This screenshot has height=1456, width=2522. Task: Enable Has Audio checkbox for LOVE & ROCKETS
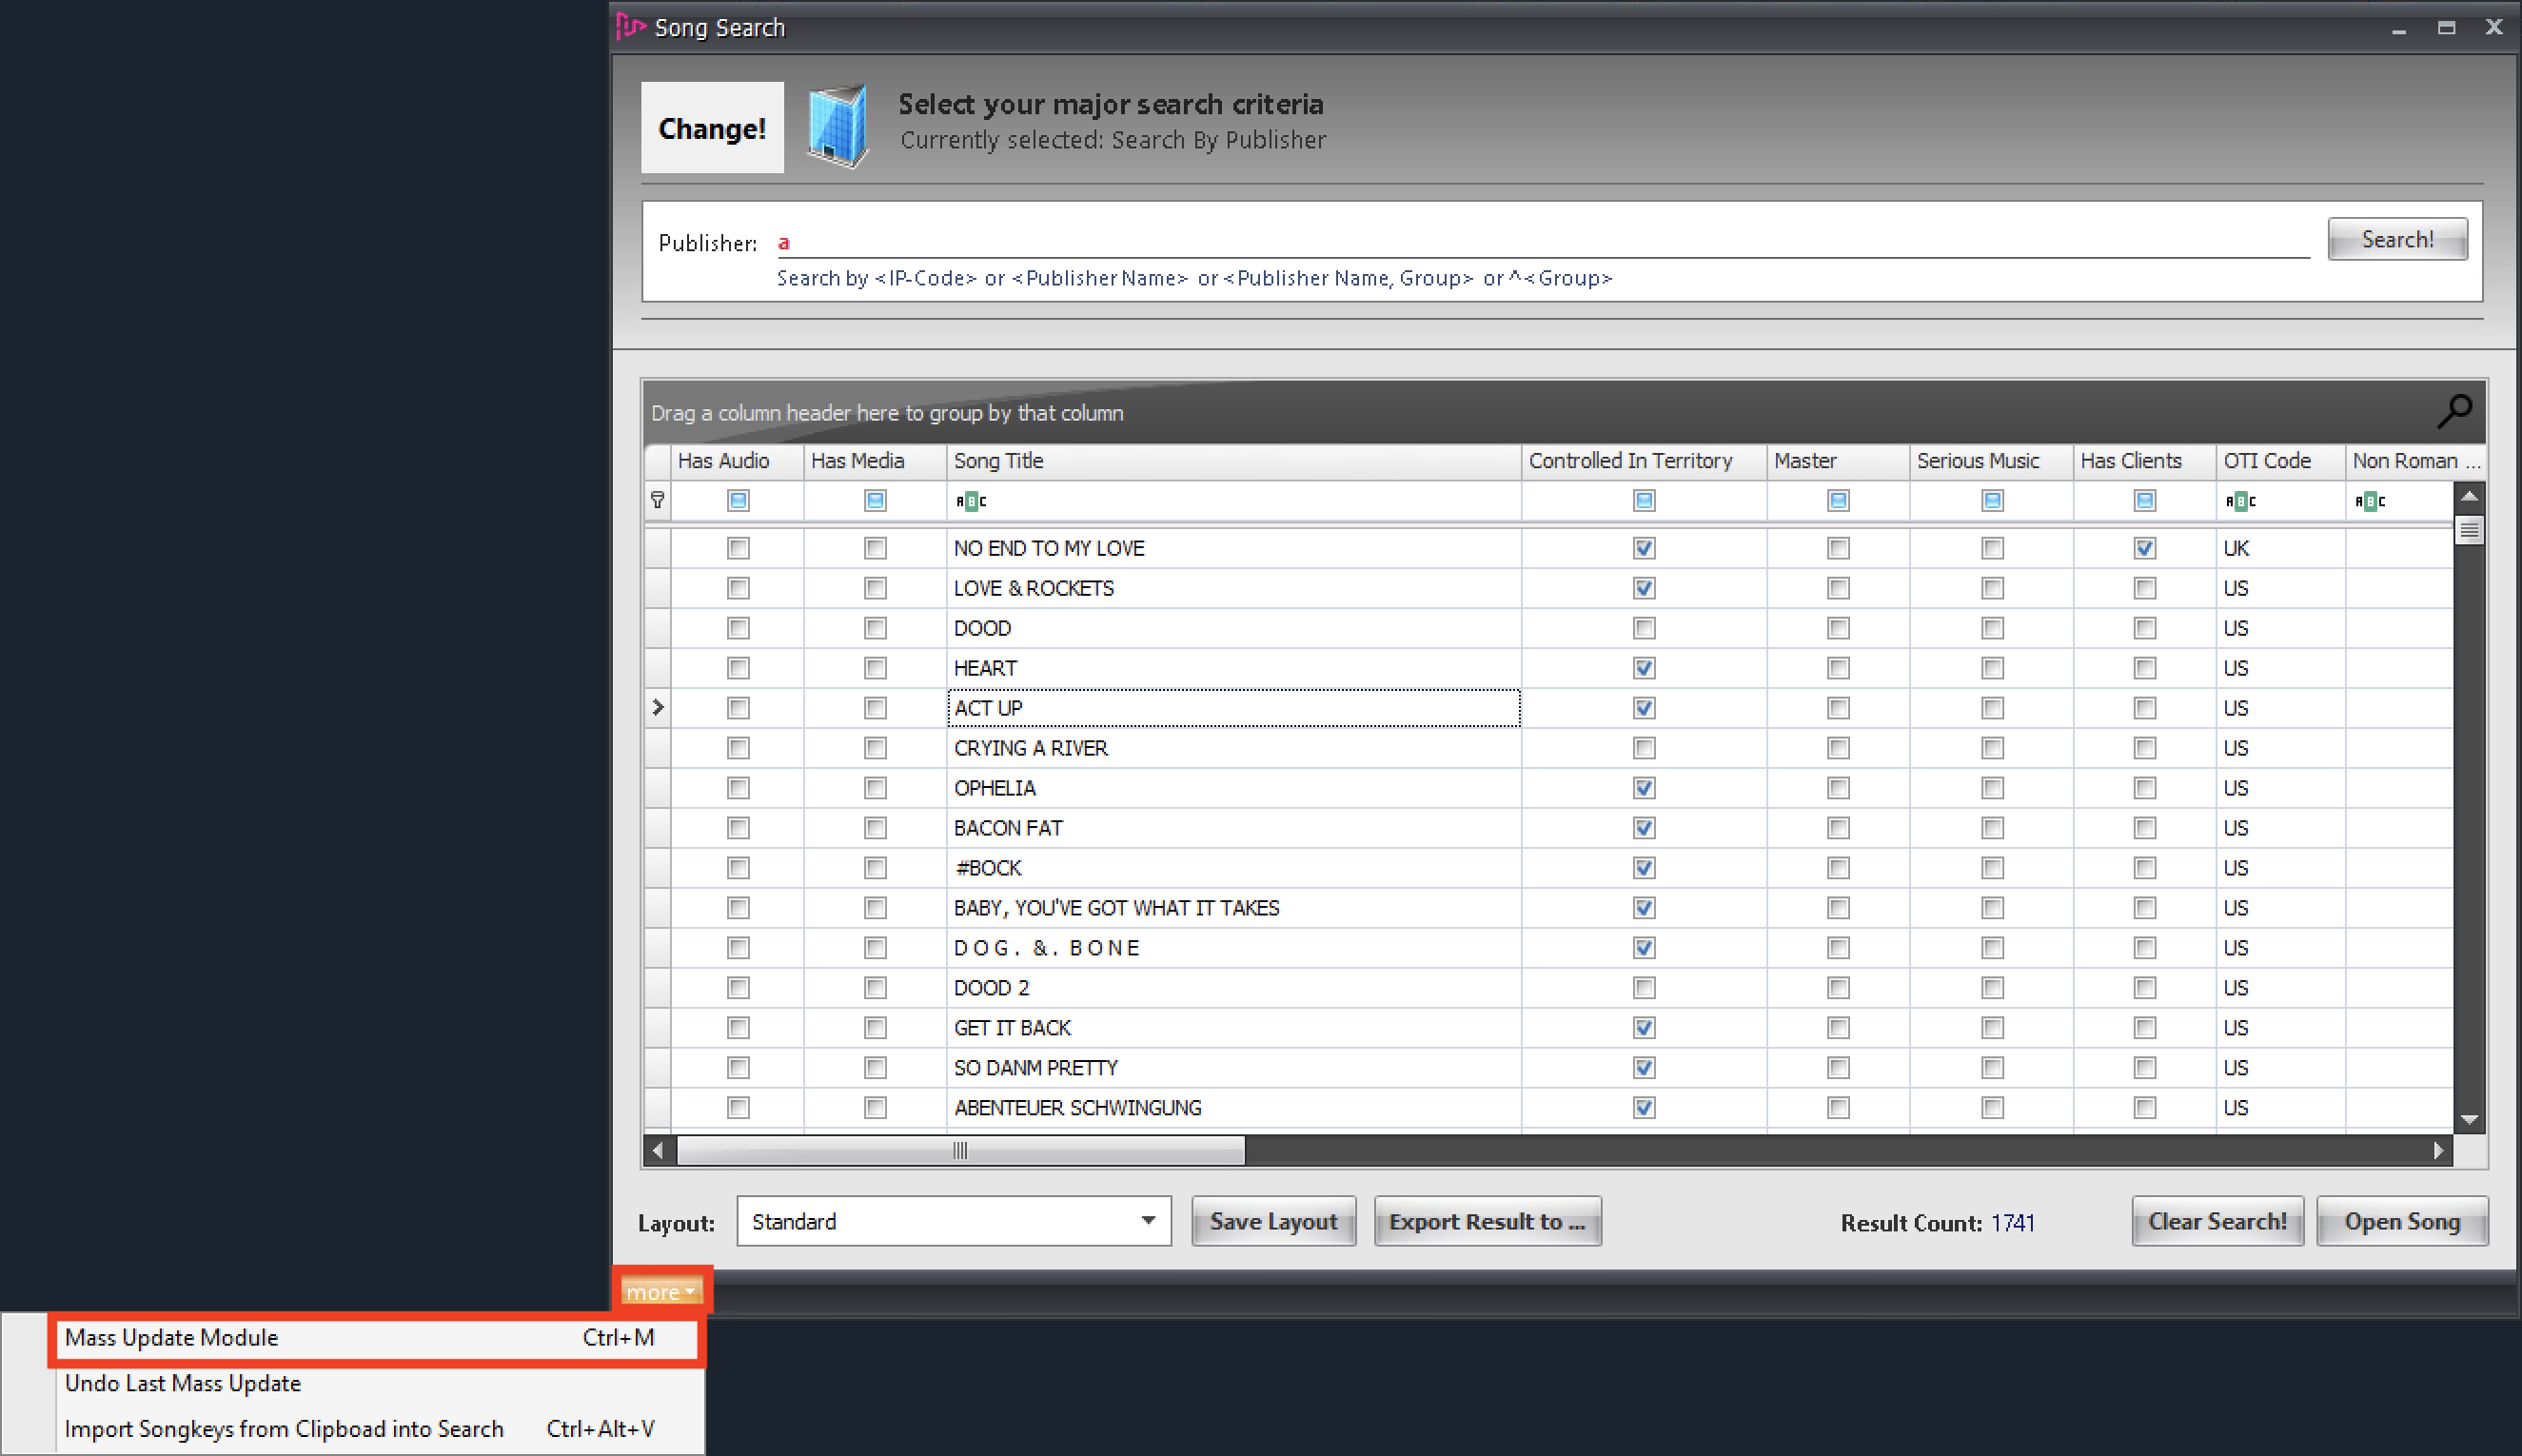(738, 588)
